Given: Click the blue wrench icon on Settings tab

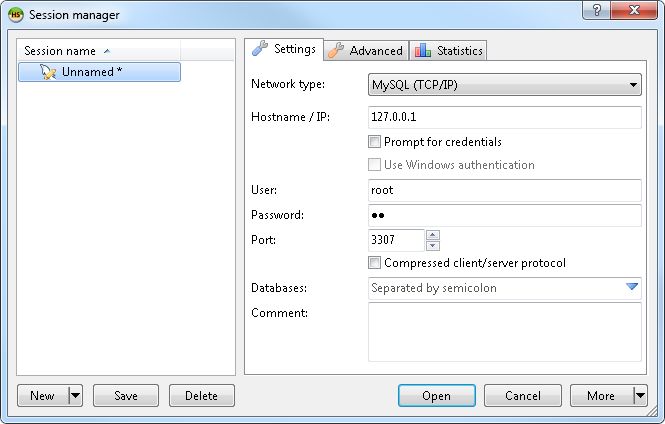Looking at the screenshot, I should [x=260, y=48].
